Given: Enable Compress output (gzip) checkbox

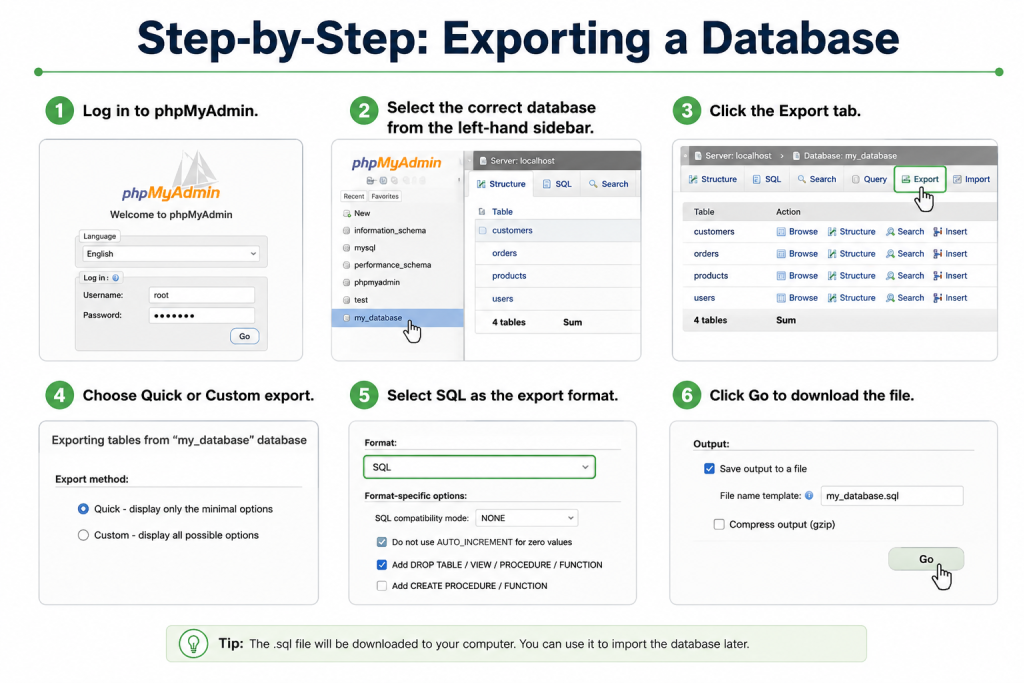Looking at the screenshot, I should (x=719, y=524).
